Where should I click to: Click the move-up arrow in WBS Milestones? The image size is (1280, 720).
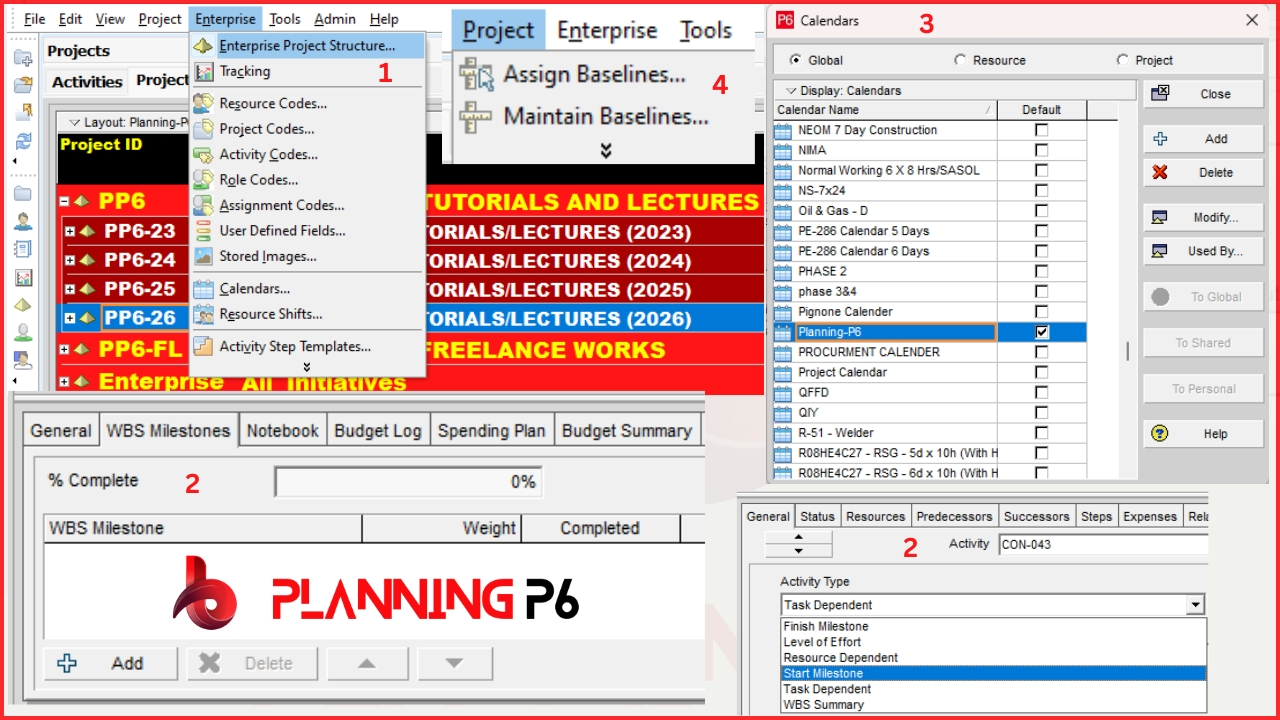[367, 663]
